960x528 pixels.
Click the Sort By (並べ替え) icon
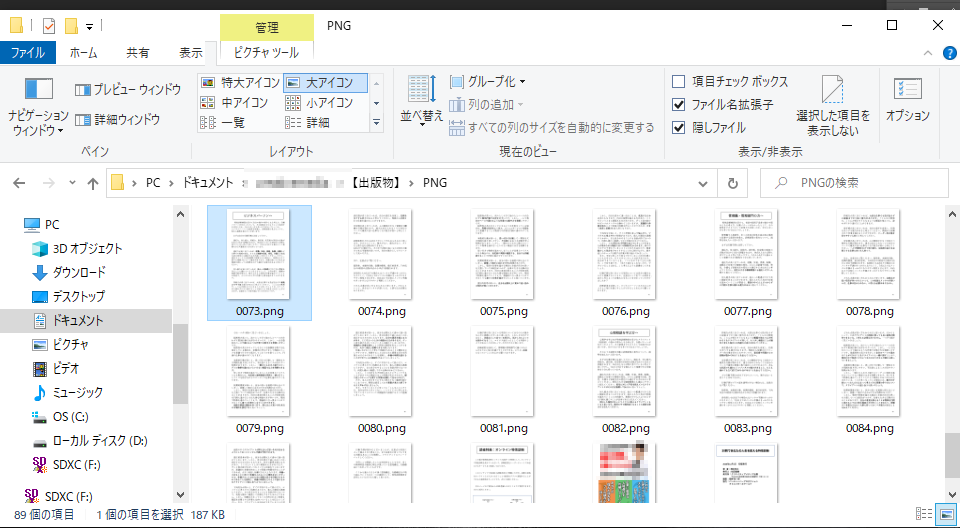tap(421, 91)
